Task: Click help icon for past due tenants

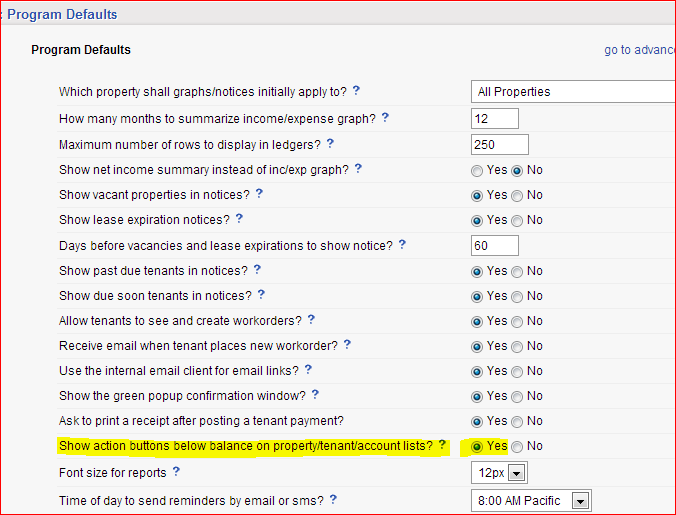Action: point(257,270)
